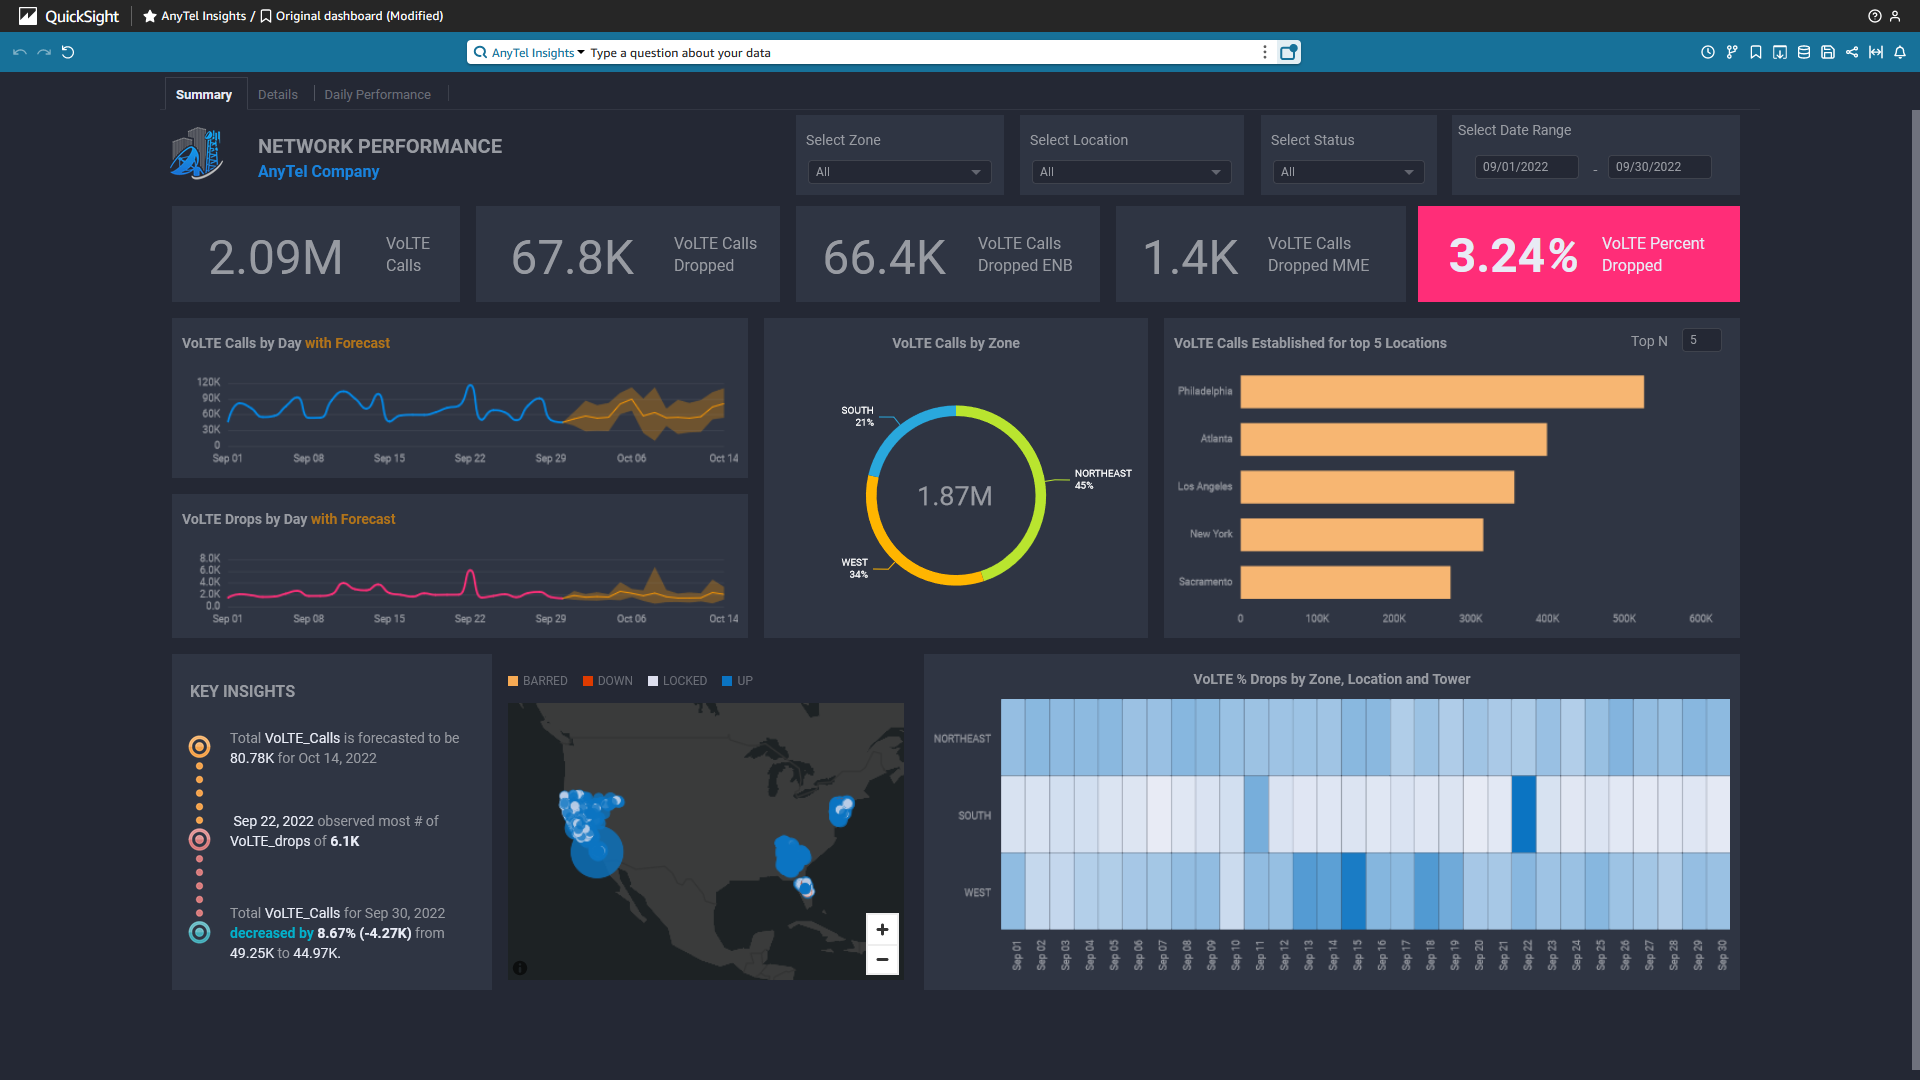Open the bookmarks icon in toolbar
Image resolution: width=1920 pixels, height=1080 pixels.
pos(1756,52)
